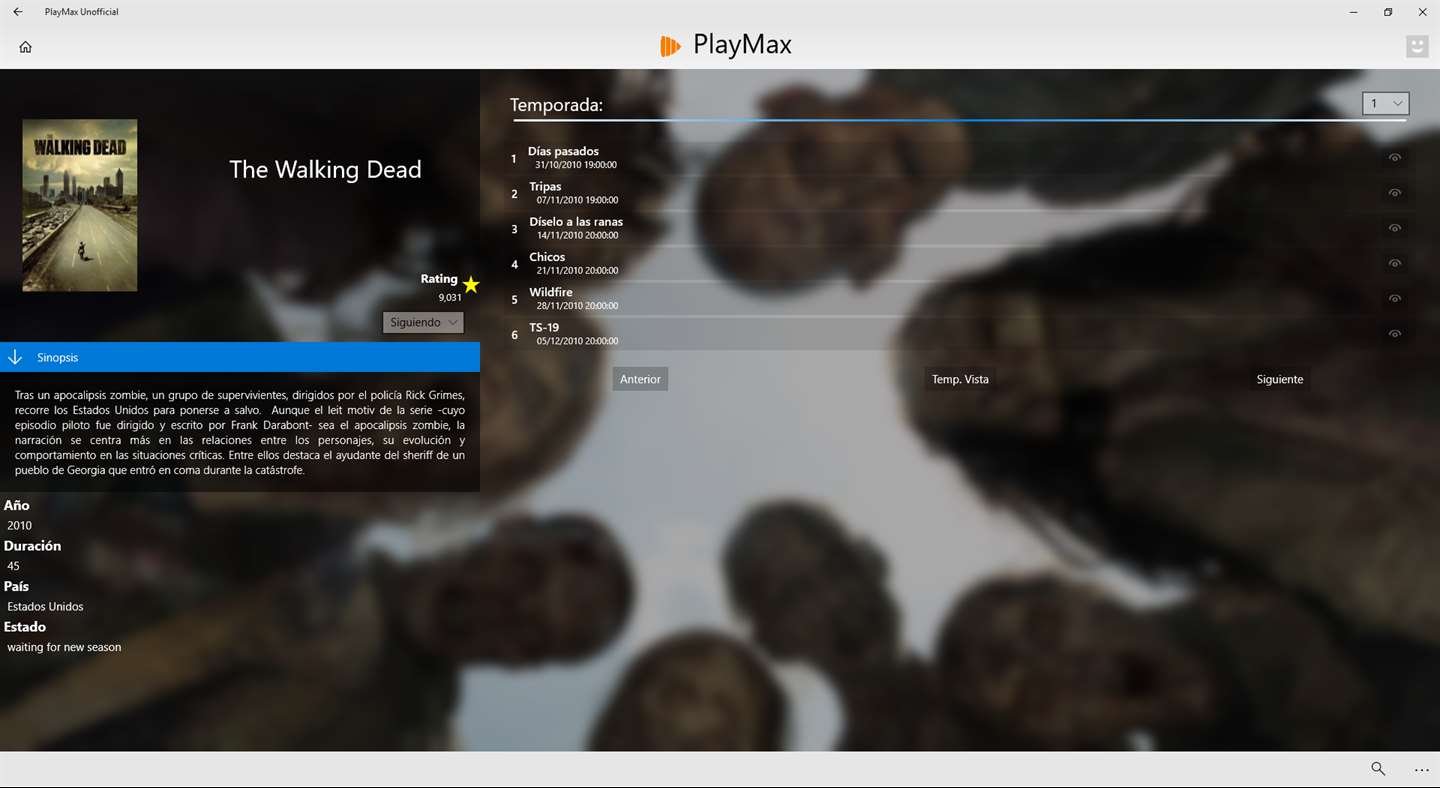Go to the Anterior season
This screenshot has height=788, width=1440.
[640, 379]
